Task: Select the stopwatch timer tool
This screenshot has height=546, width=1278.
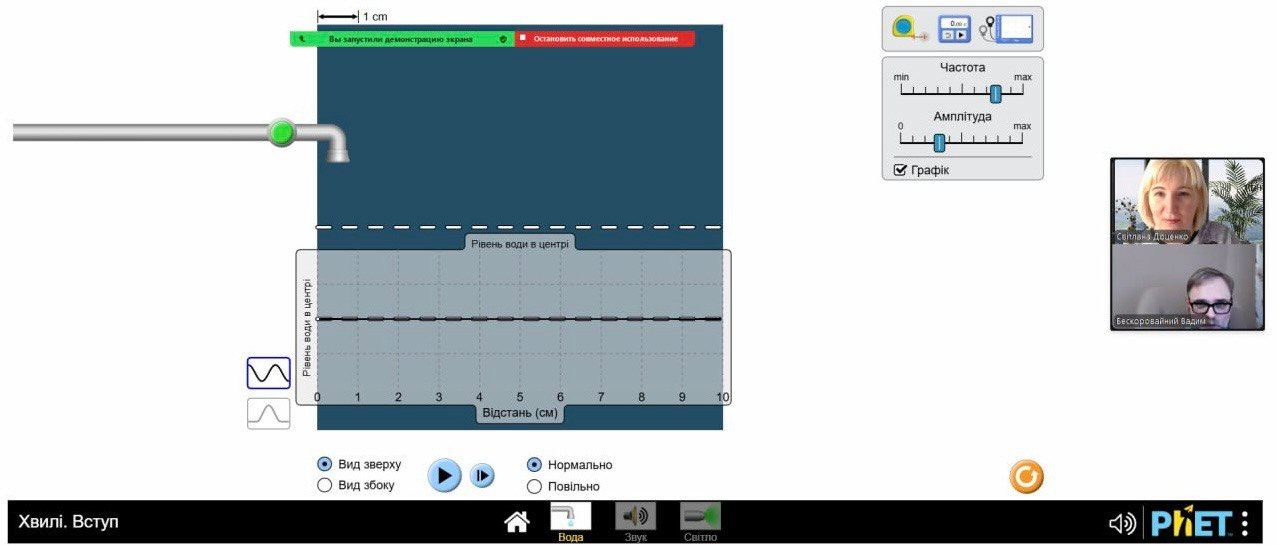Action: click(954, 29)
